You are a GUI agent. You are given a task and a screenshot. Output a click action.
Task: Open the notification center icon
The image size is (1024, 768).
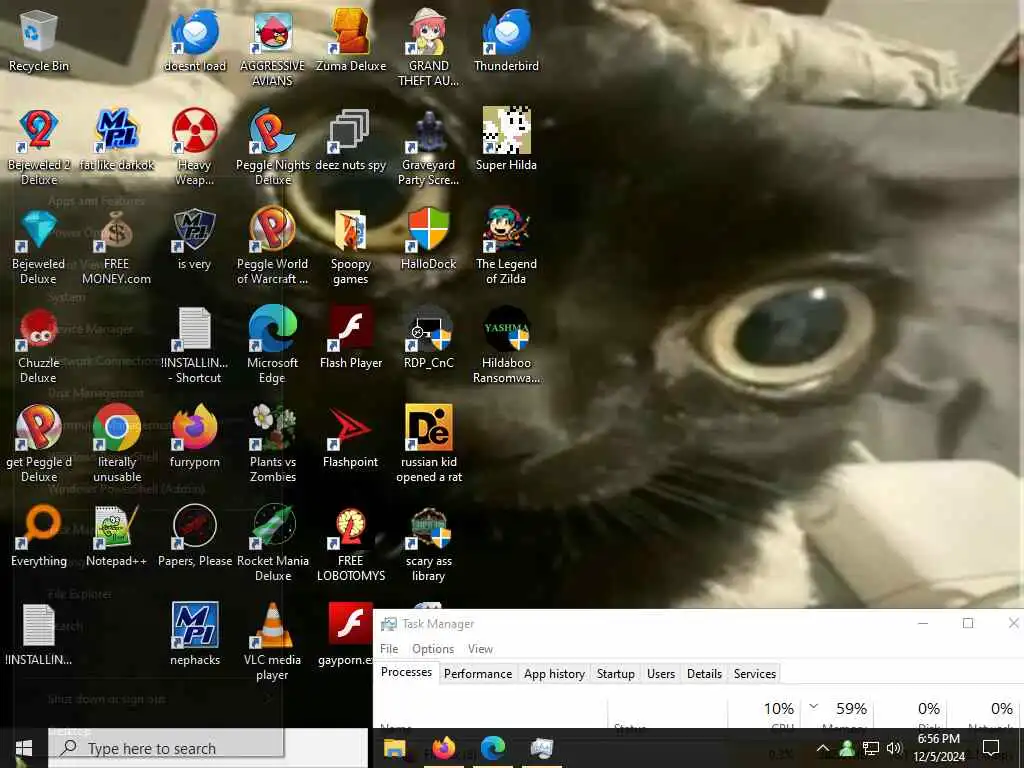(991, 748)
